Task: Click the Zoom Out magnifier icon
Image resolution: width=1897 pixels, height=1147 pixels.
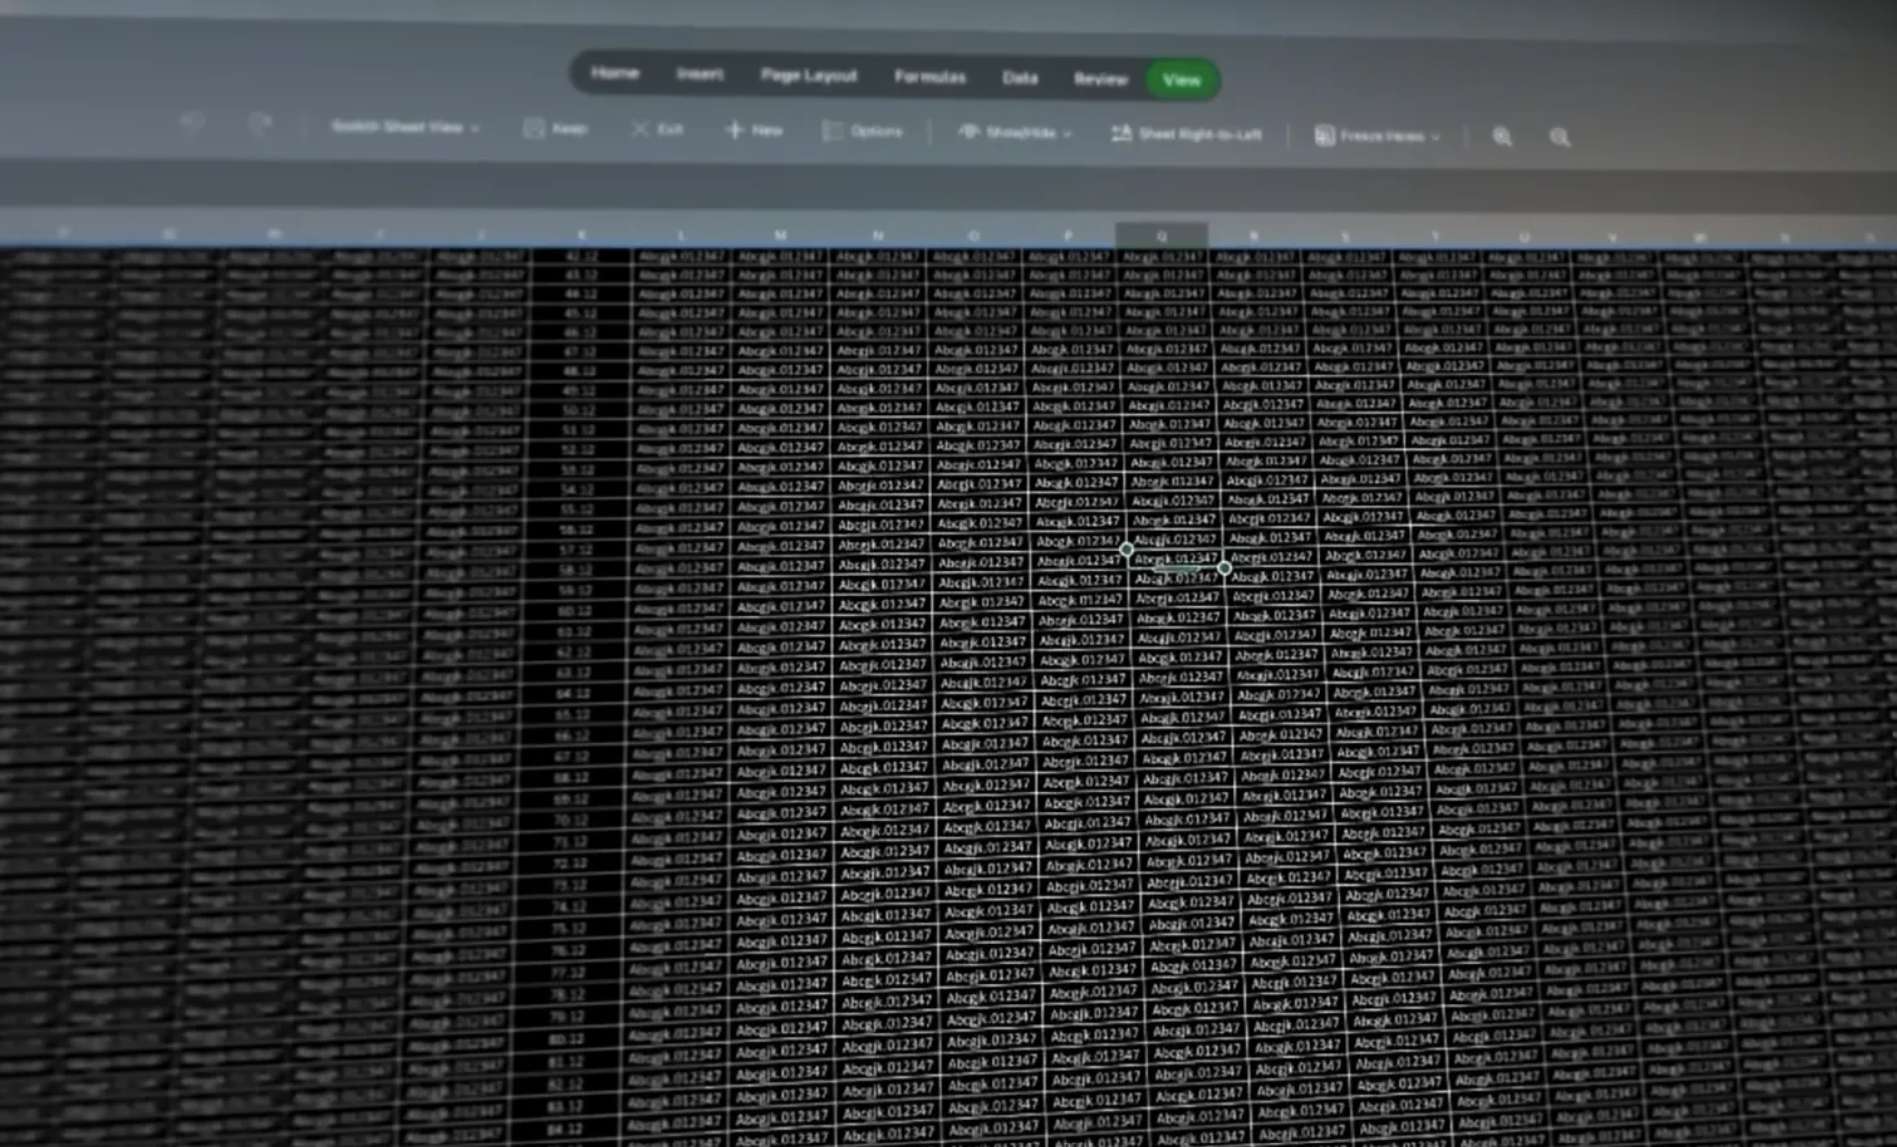Action: coord(1559,138)
